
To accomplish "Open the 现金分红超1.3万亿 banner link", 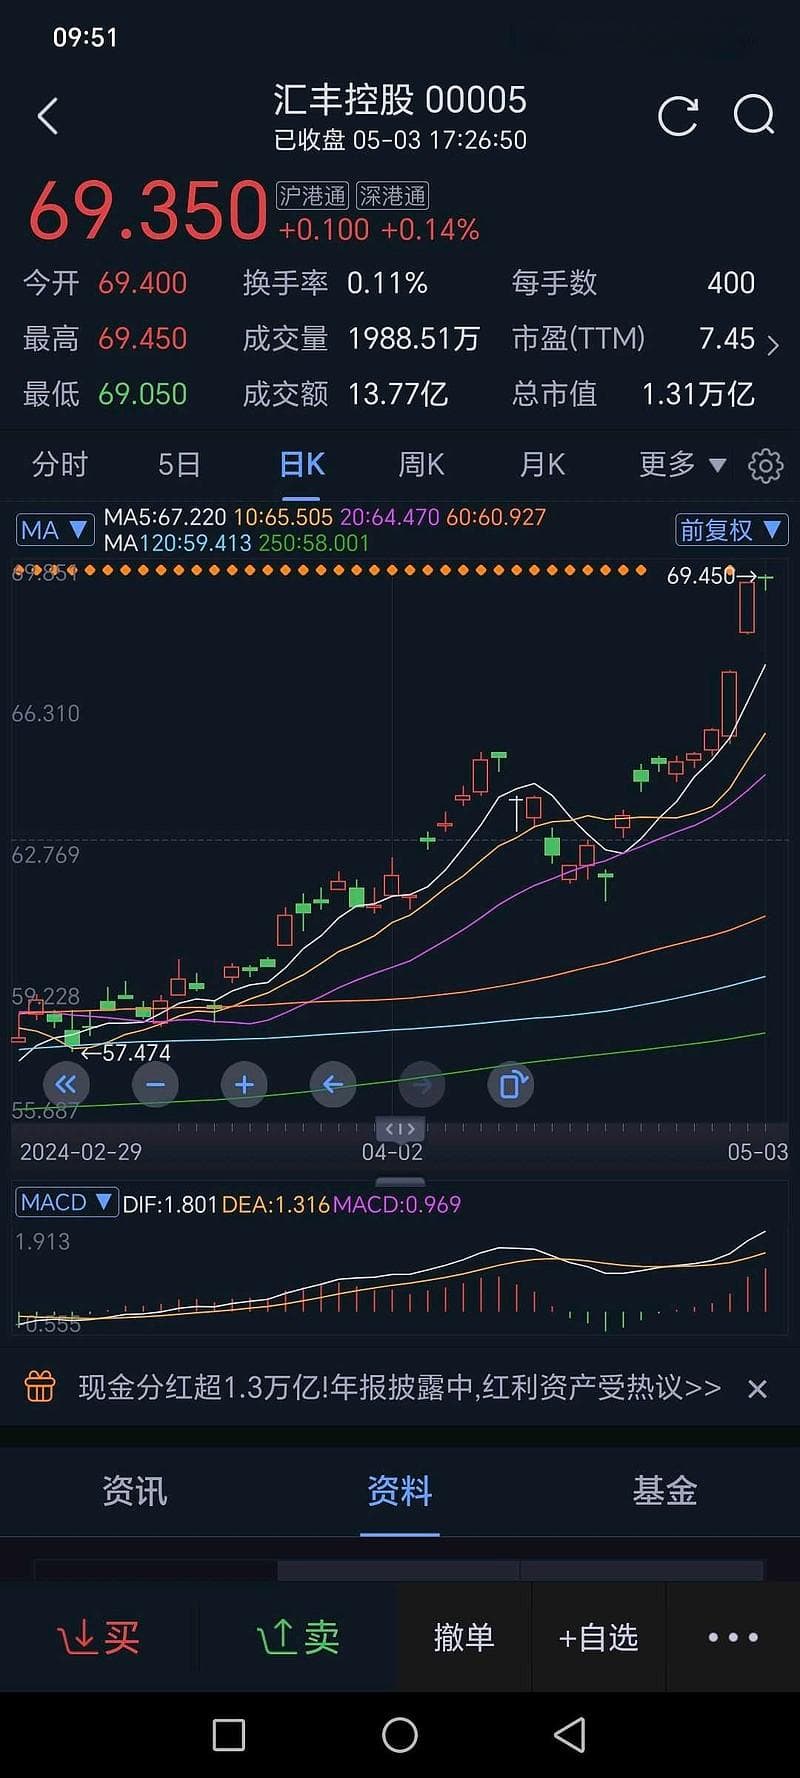I will pyautogui.click(x=399, y=1388).
